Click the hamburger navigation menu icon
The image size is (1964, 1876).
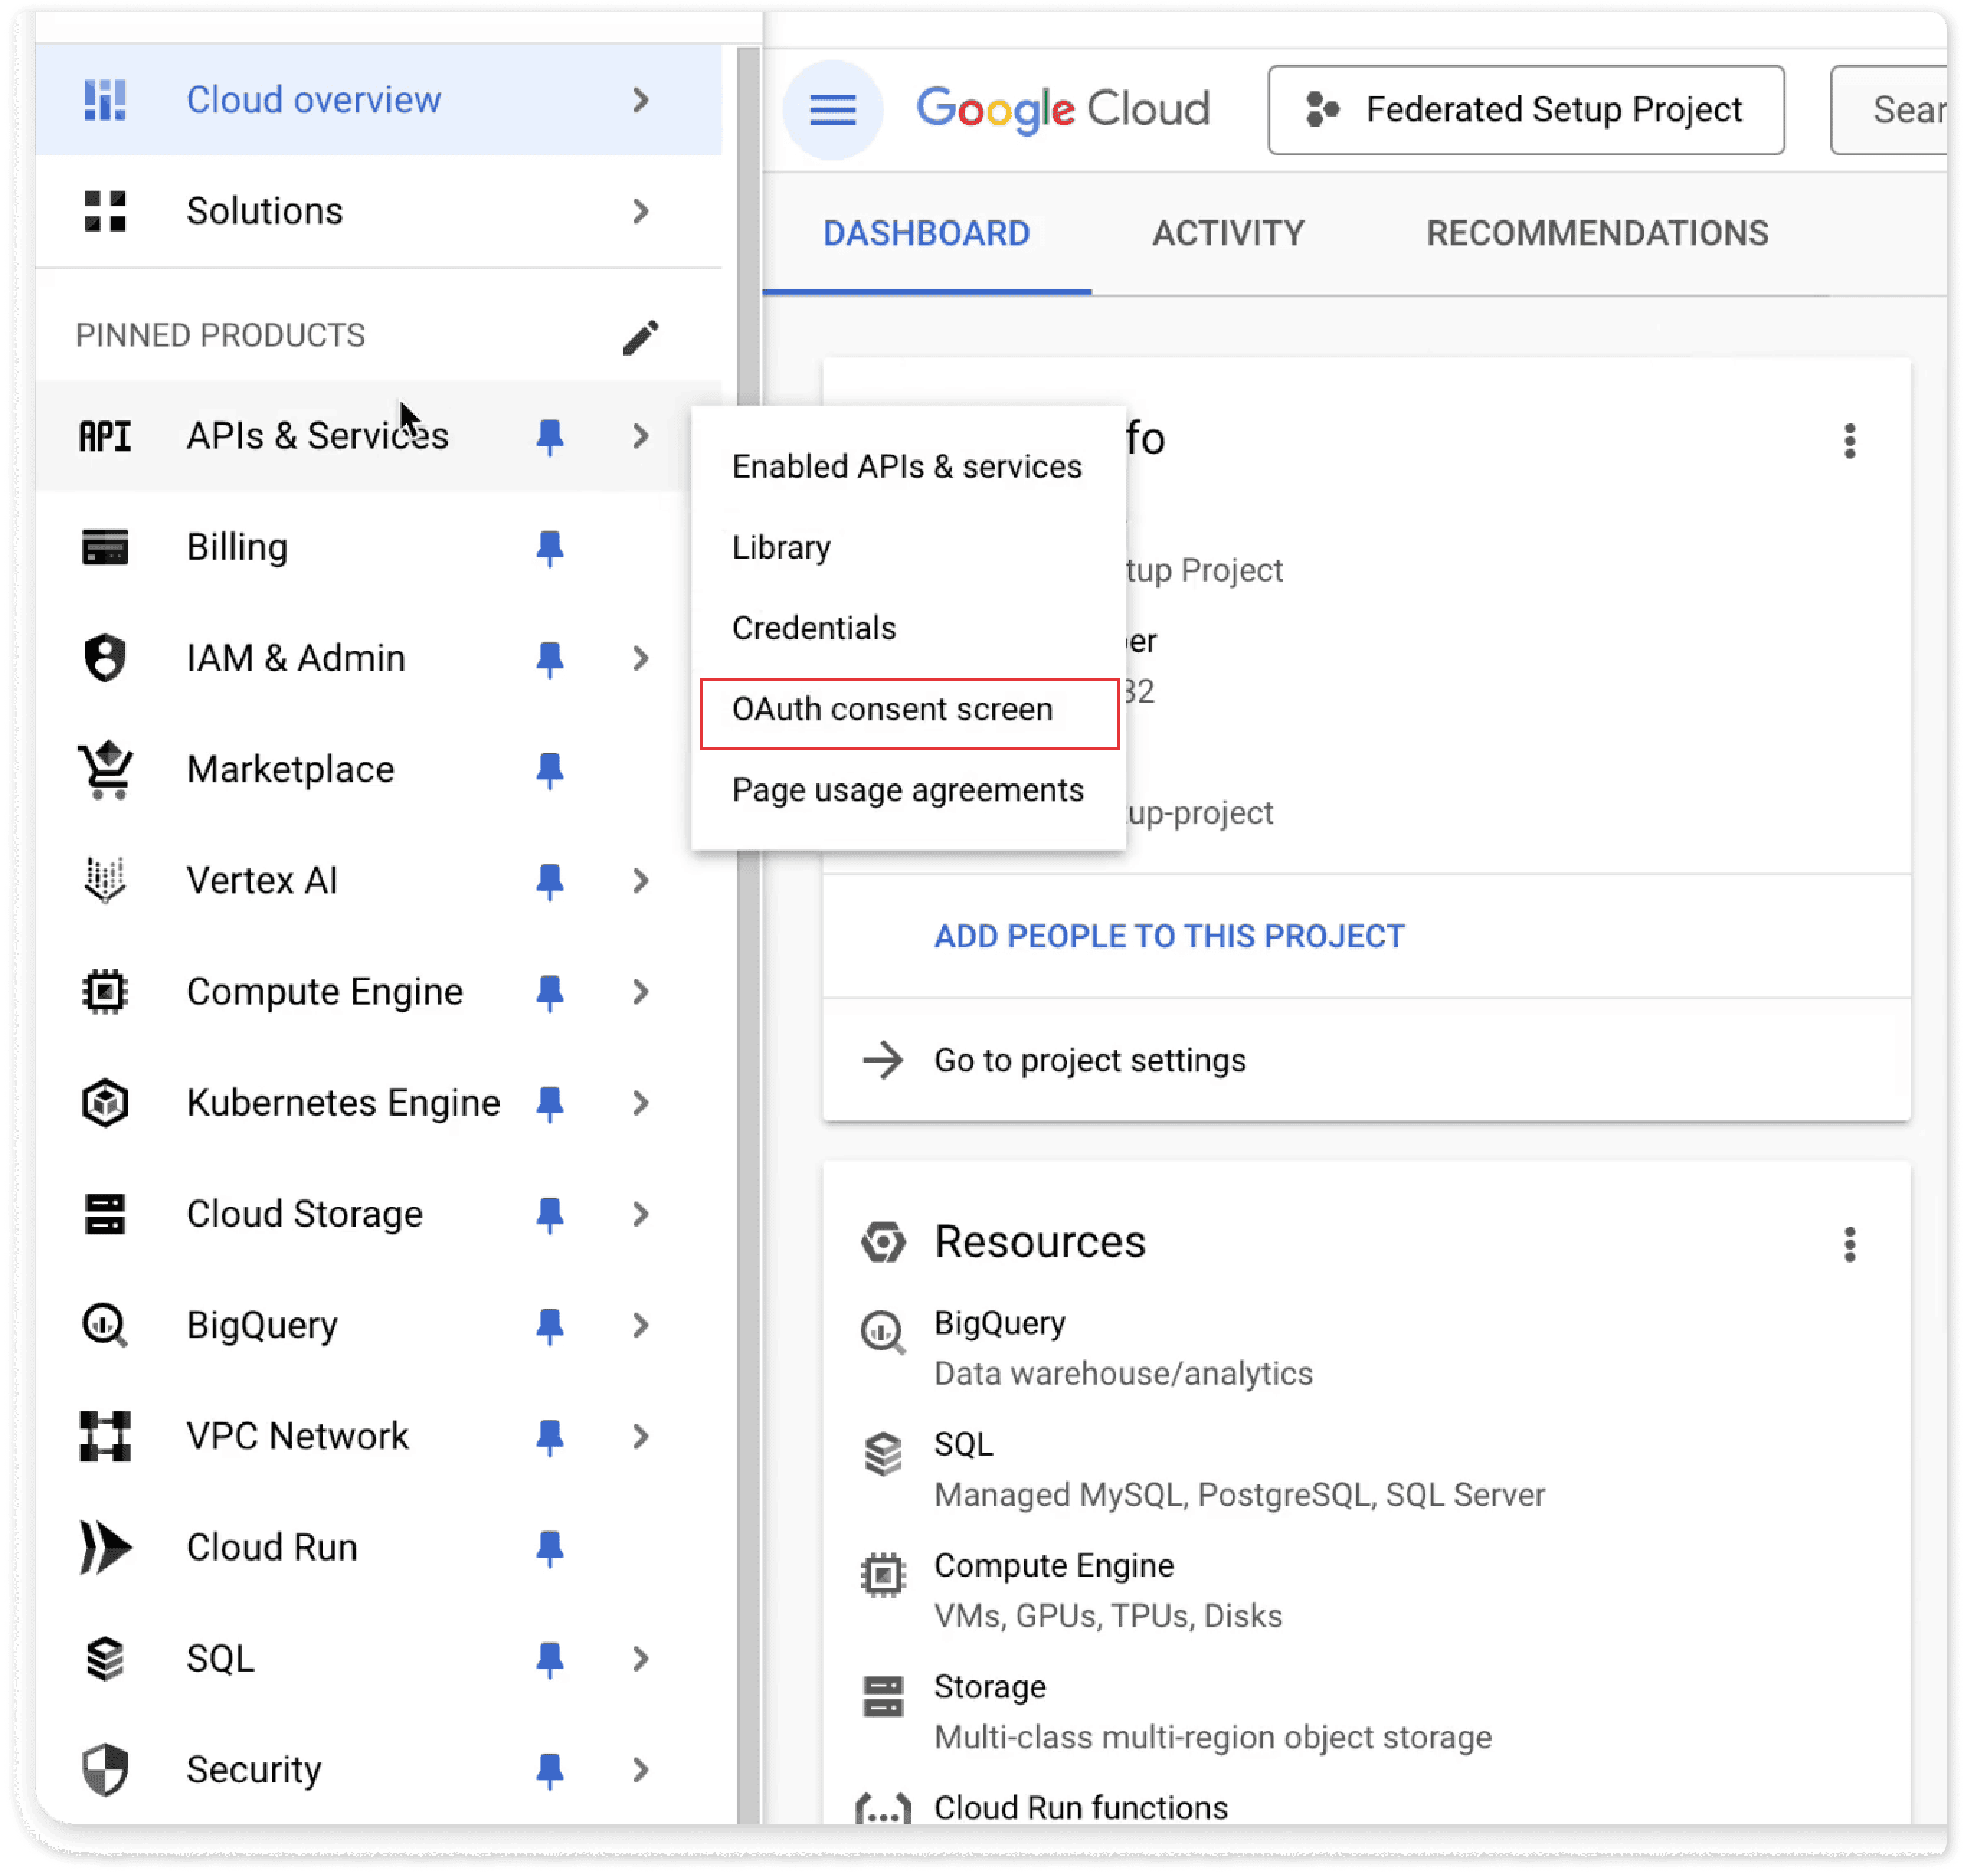832,110
